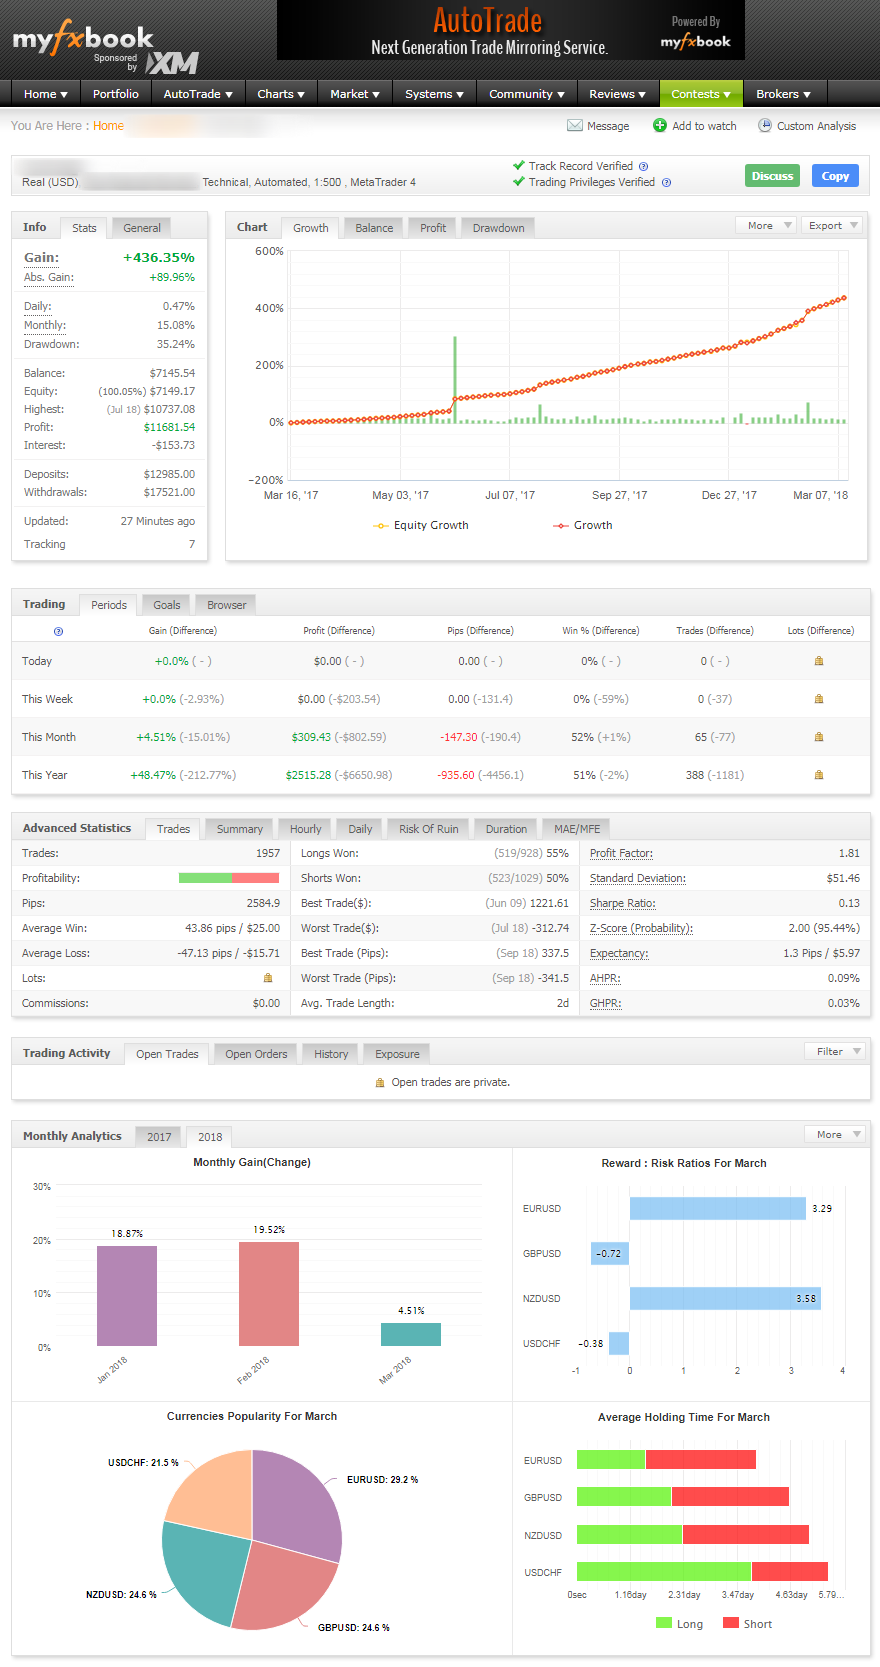Viewport: 880px width, 1667px height.
Task: Click the green Add to watch plus icon
Action: tap(660, 126)
